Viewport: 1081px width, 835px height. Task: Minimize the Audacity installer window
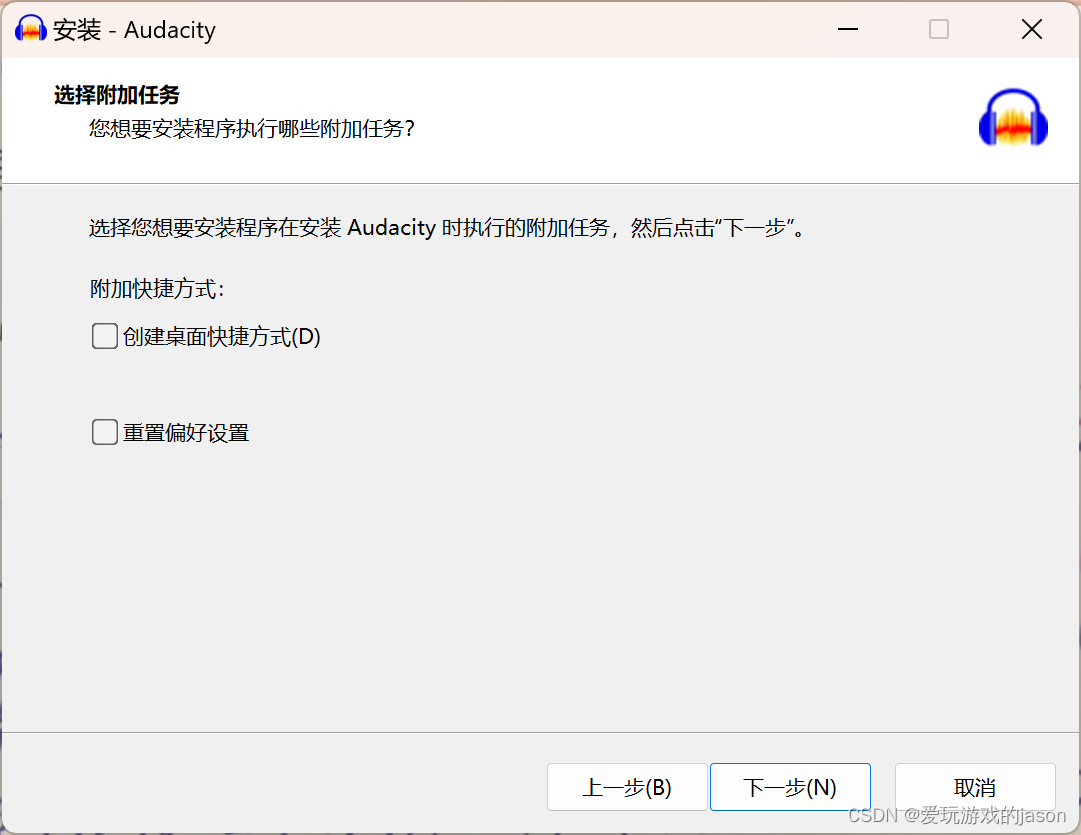pos(847,29)
